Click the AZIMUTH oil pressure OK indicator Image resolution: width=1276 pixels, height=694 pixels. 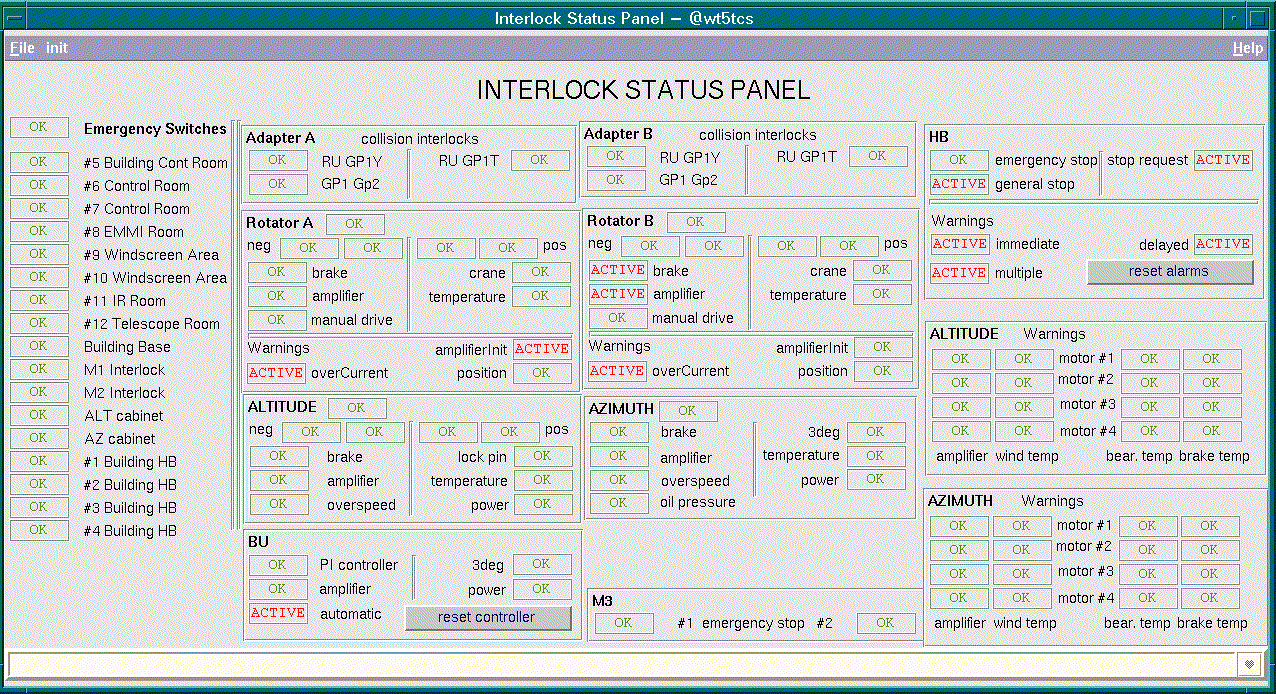click(618, 503)
